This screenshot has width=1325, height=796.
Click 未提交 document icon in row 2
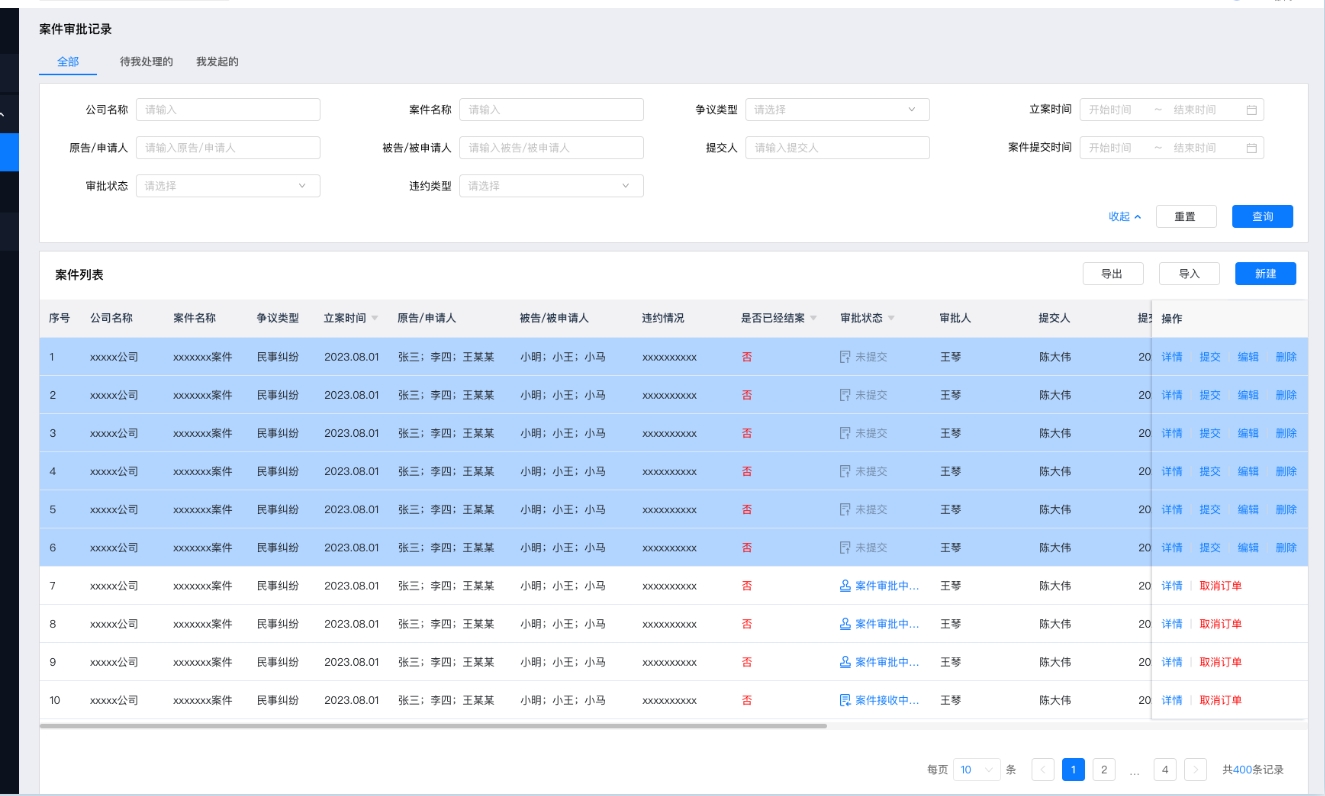(x=845, y=395)
